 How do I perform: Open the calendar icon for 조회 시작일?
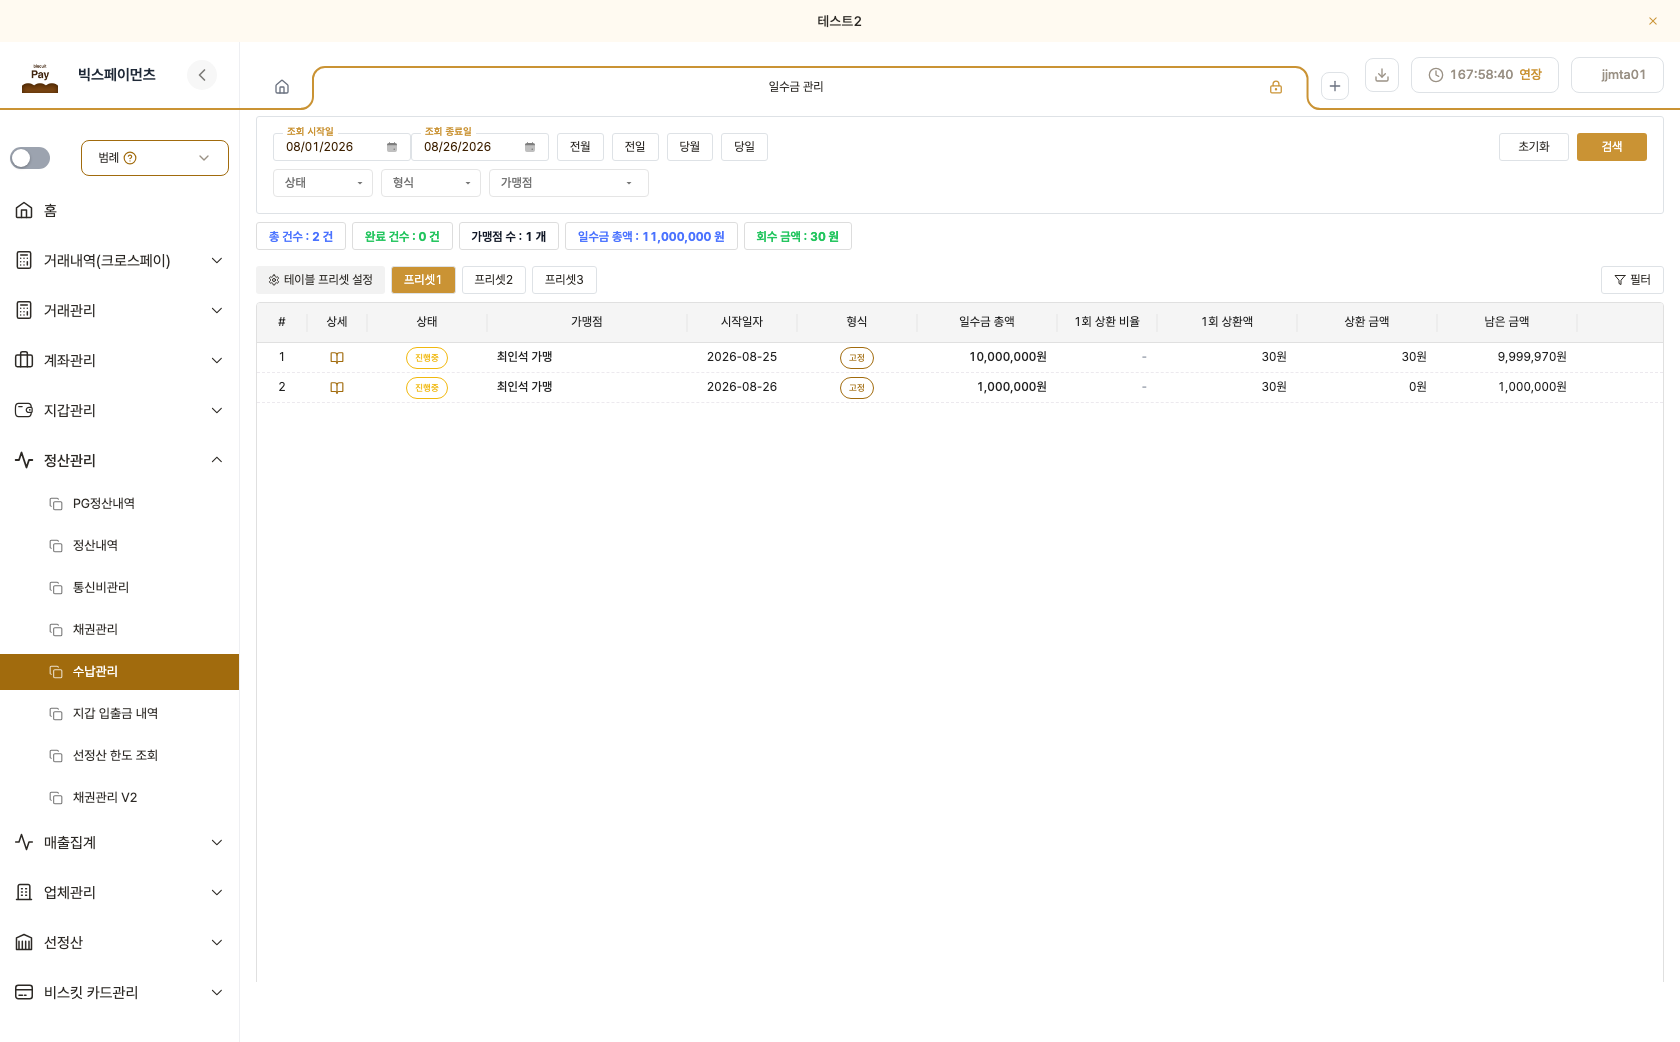tap(392, 147)
